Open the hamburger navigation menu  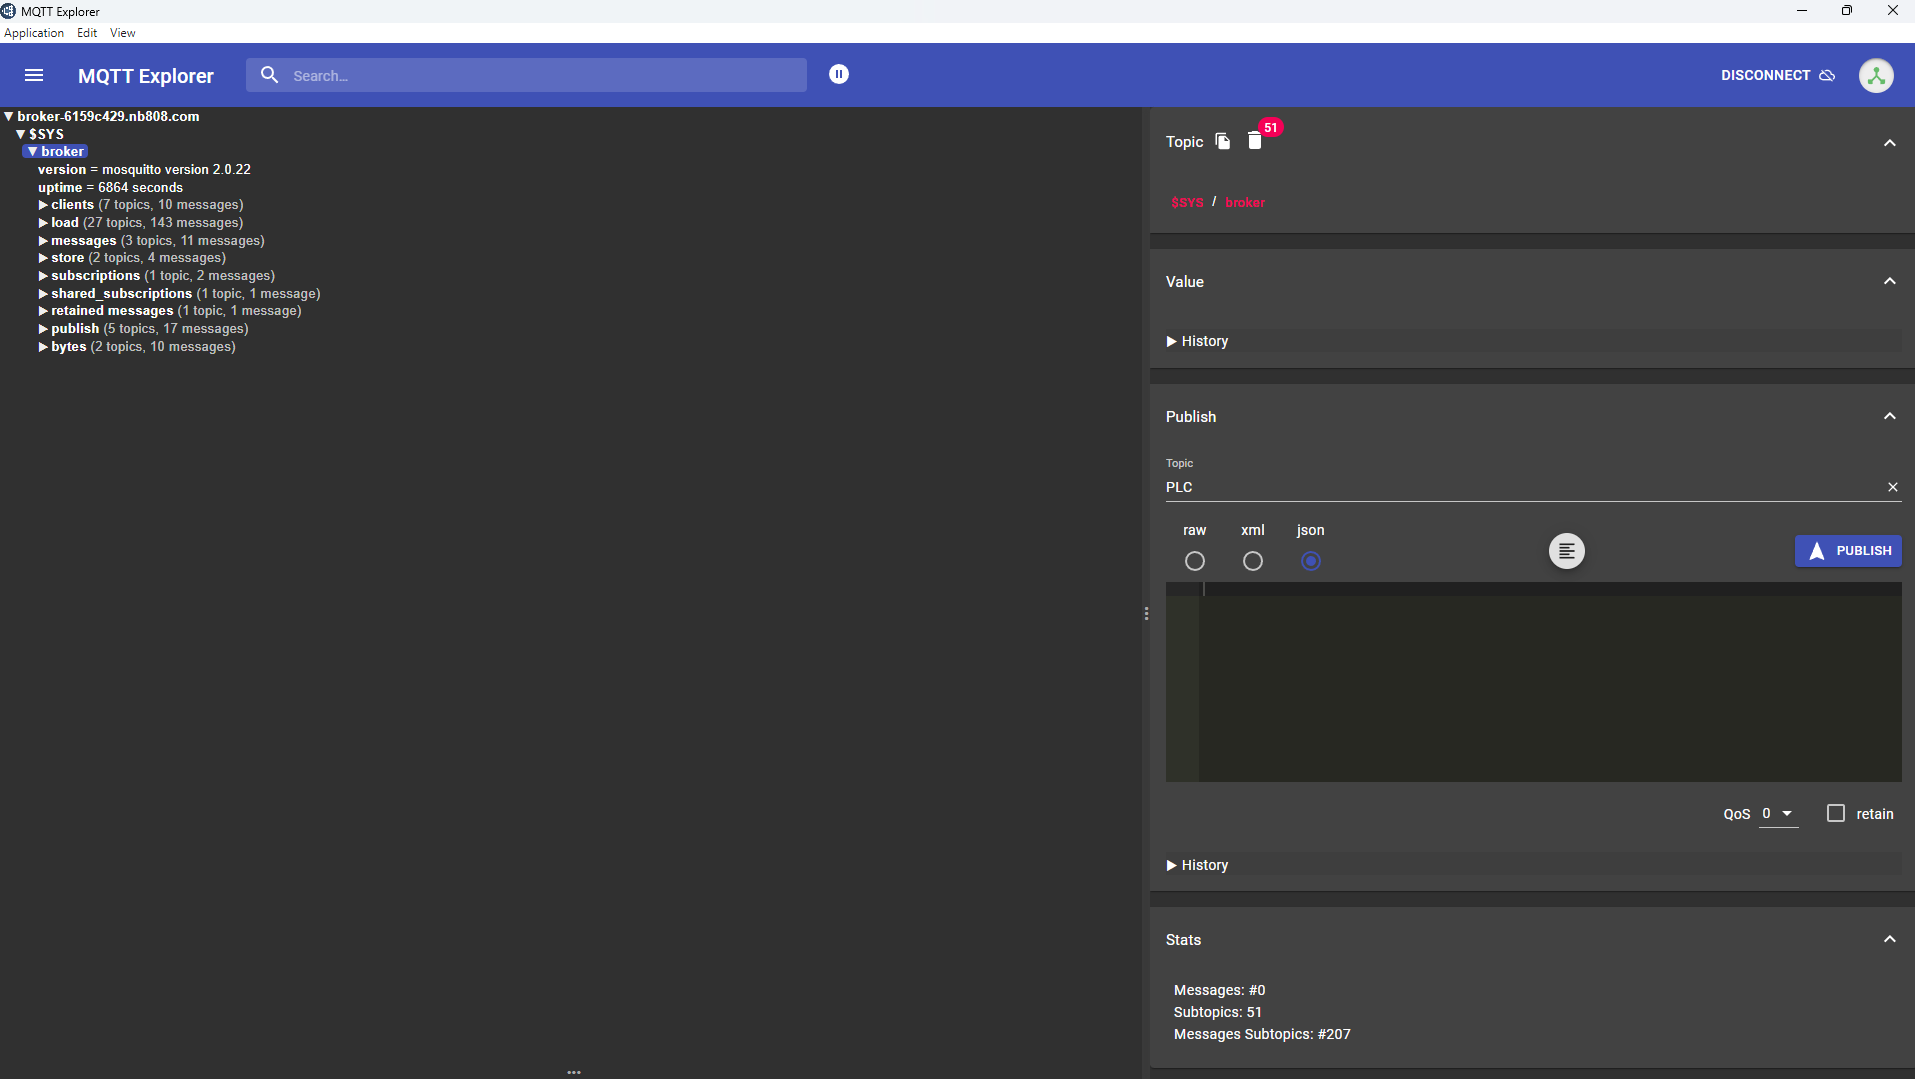(x=34, y=75)
